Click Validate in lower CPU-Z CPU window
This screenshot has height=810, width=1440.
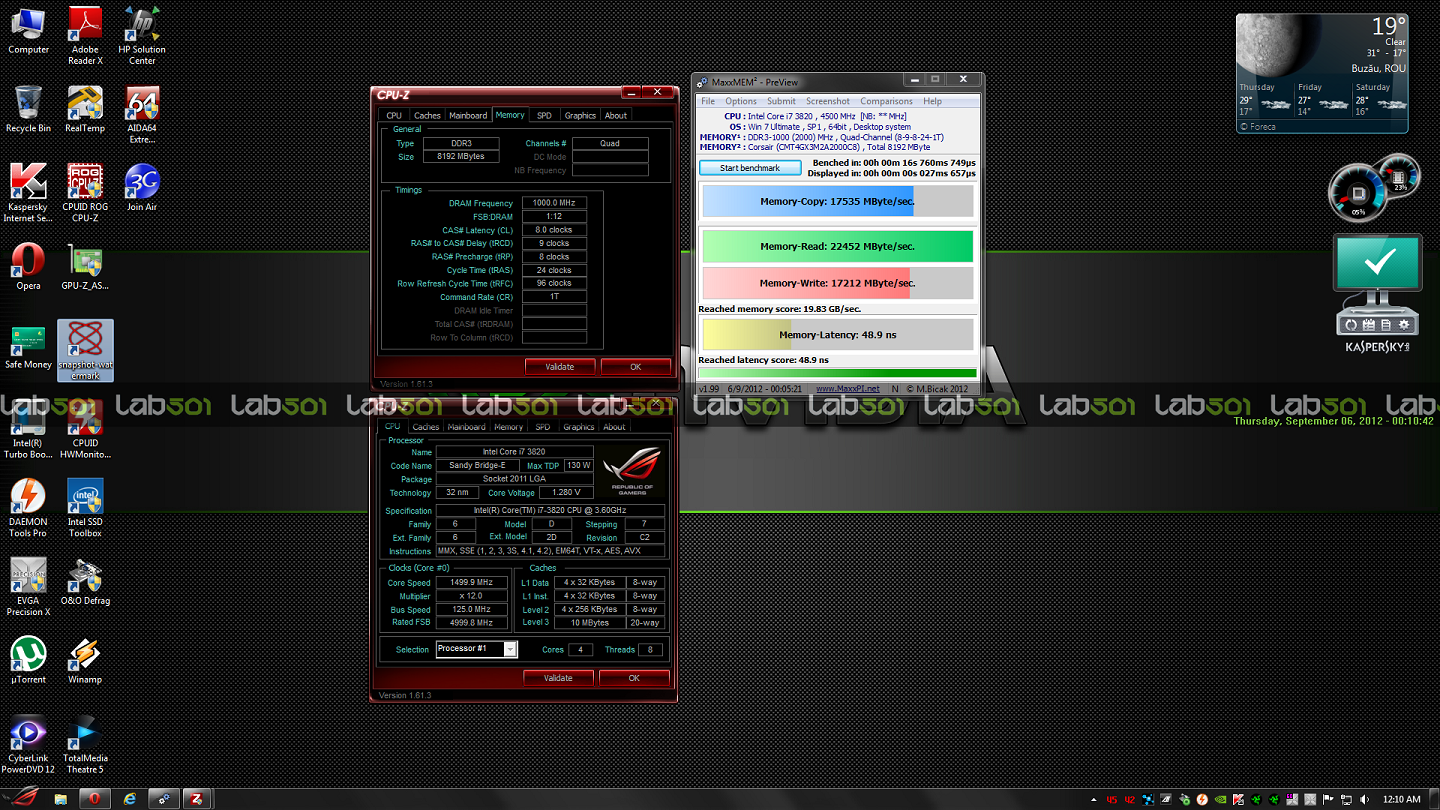click(558, 678)
